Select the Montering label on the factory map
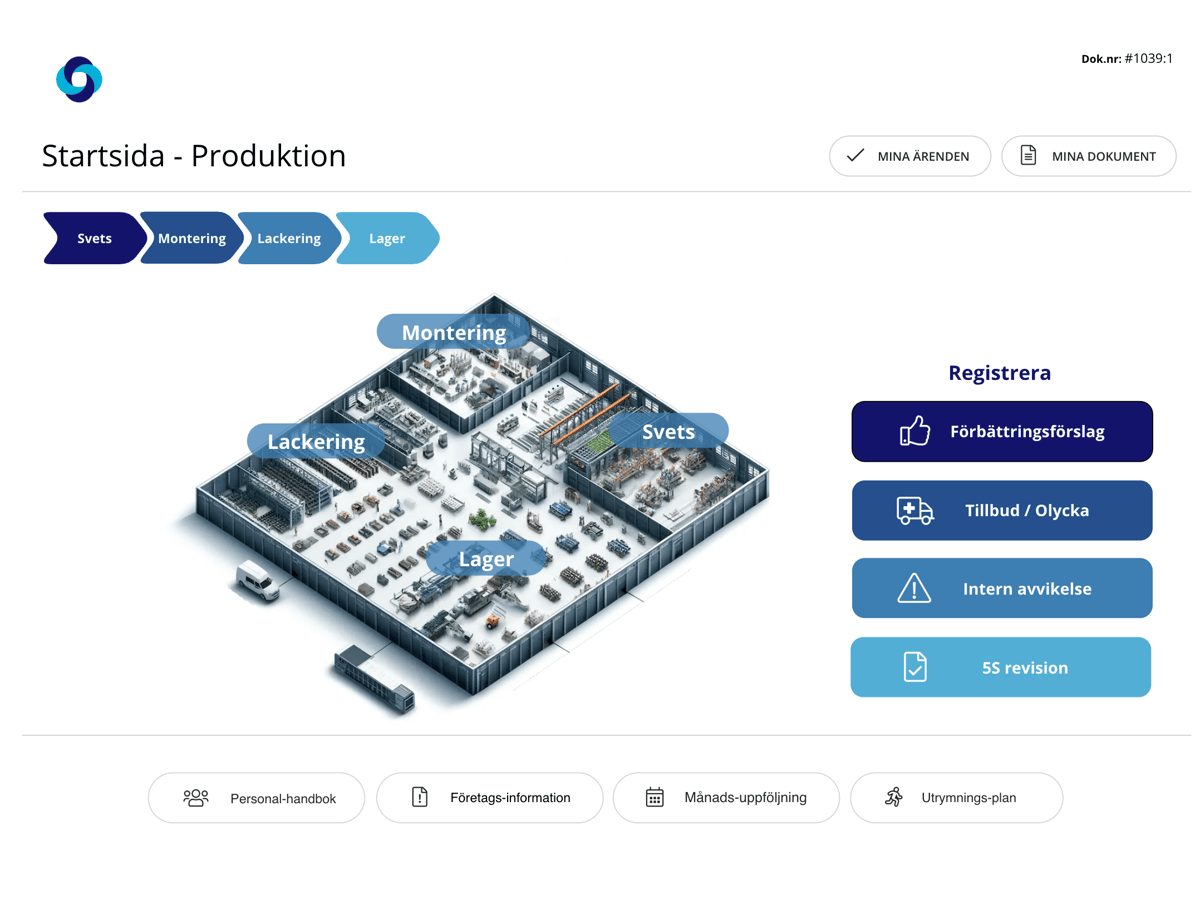The width and height of the screenshot is (1200, 900). click(x=453, y=332)
